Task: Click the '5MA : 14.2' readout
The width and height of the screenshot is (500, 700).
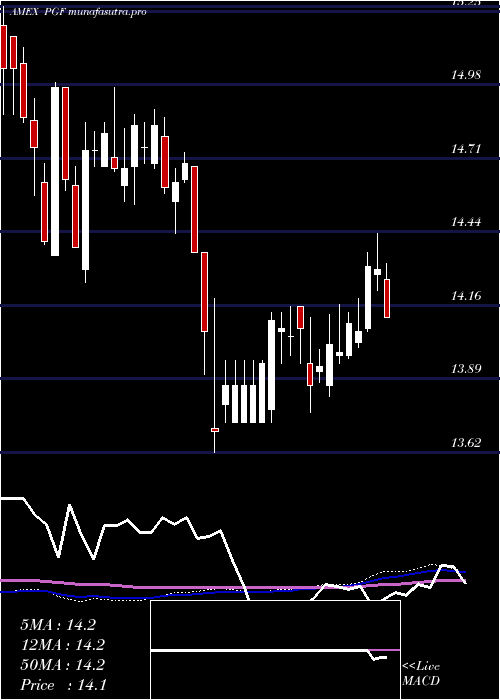Action: 58,625
